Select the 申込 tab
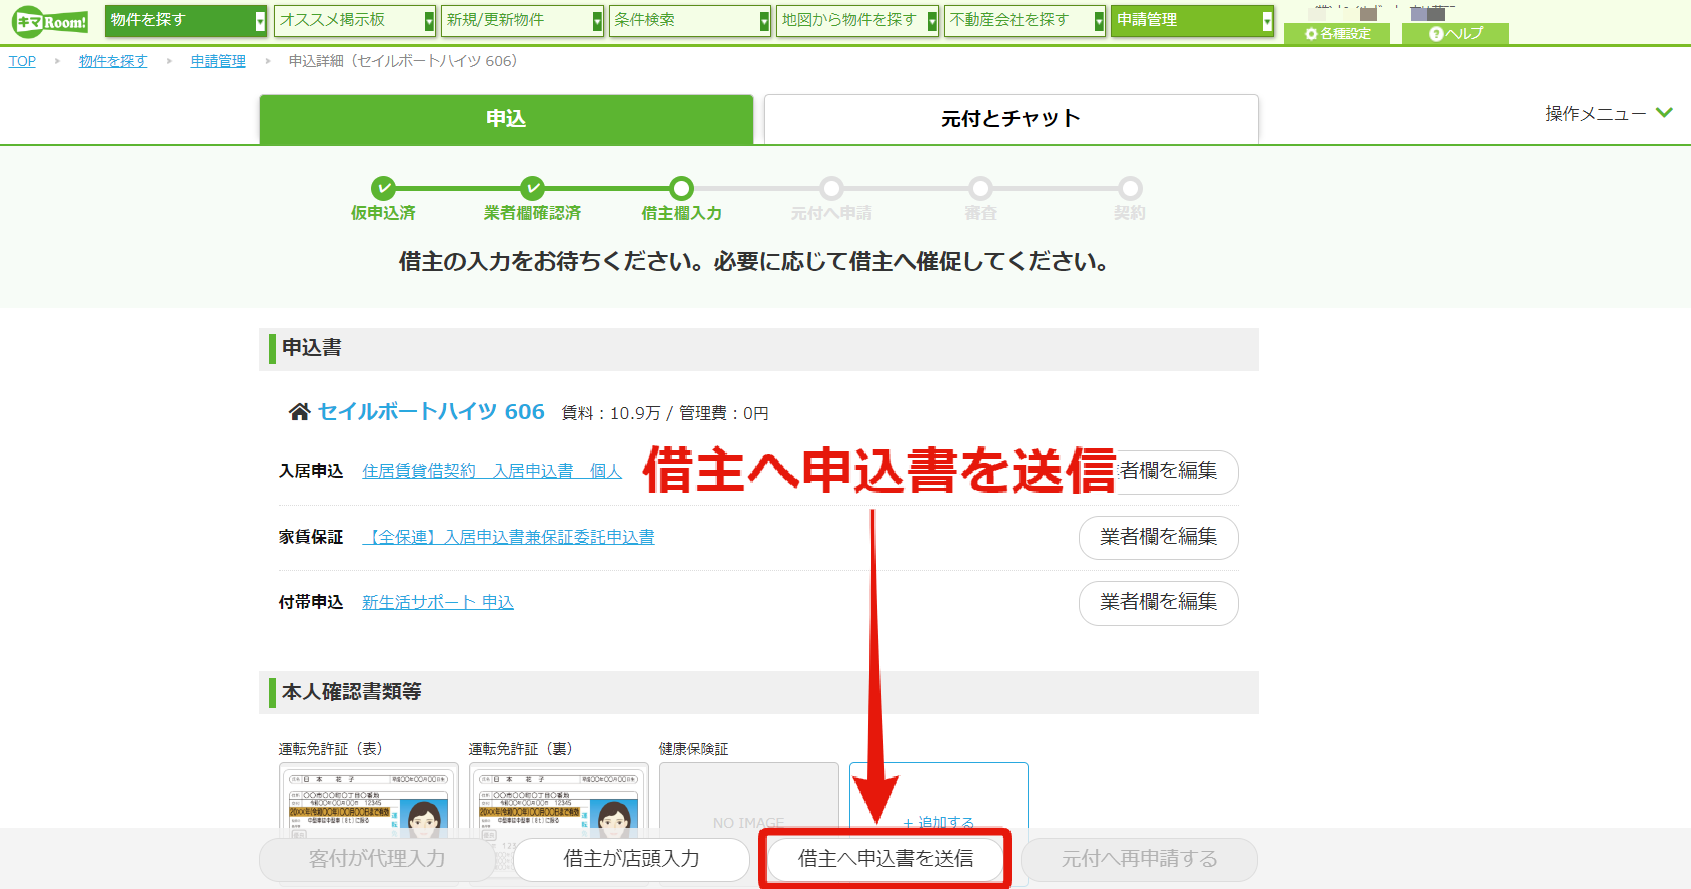Screen dimensions: 1691x889 (x=506, y=119)
